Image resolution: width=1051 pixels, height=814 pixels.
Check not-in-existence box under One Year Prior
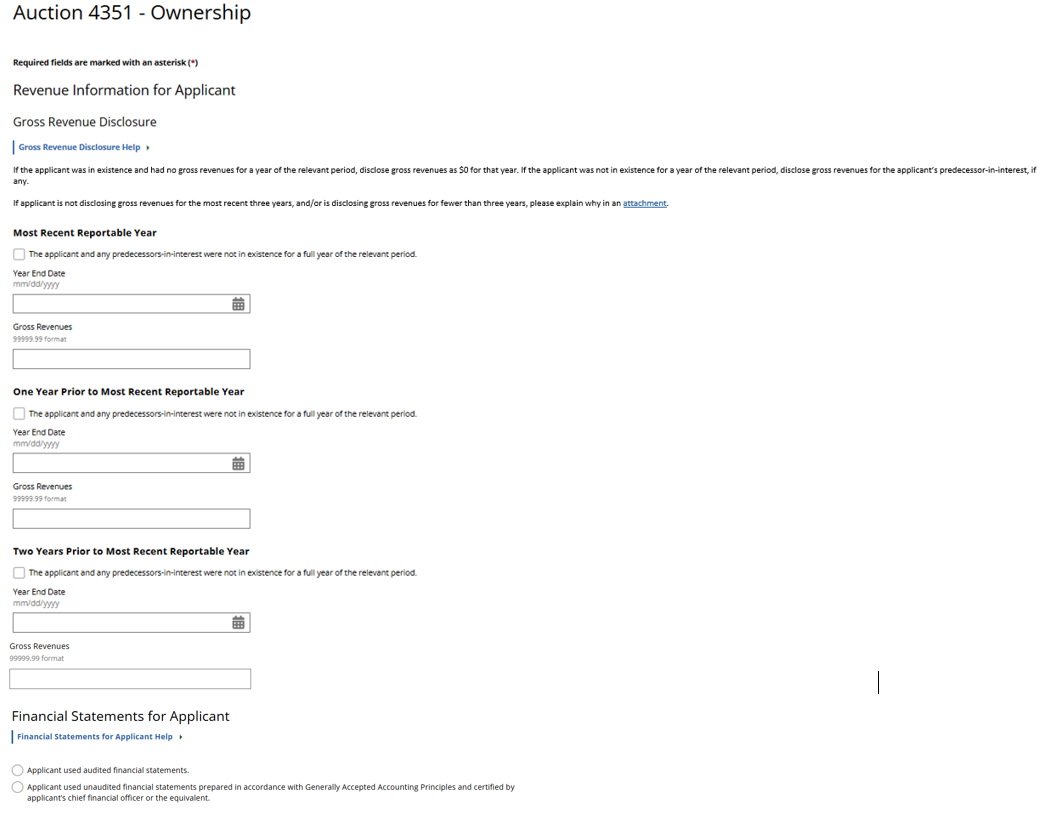(x=19, y=413)
